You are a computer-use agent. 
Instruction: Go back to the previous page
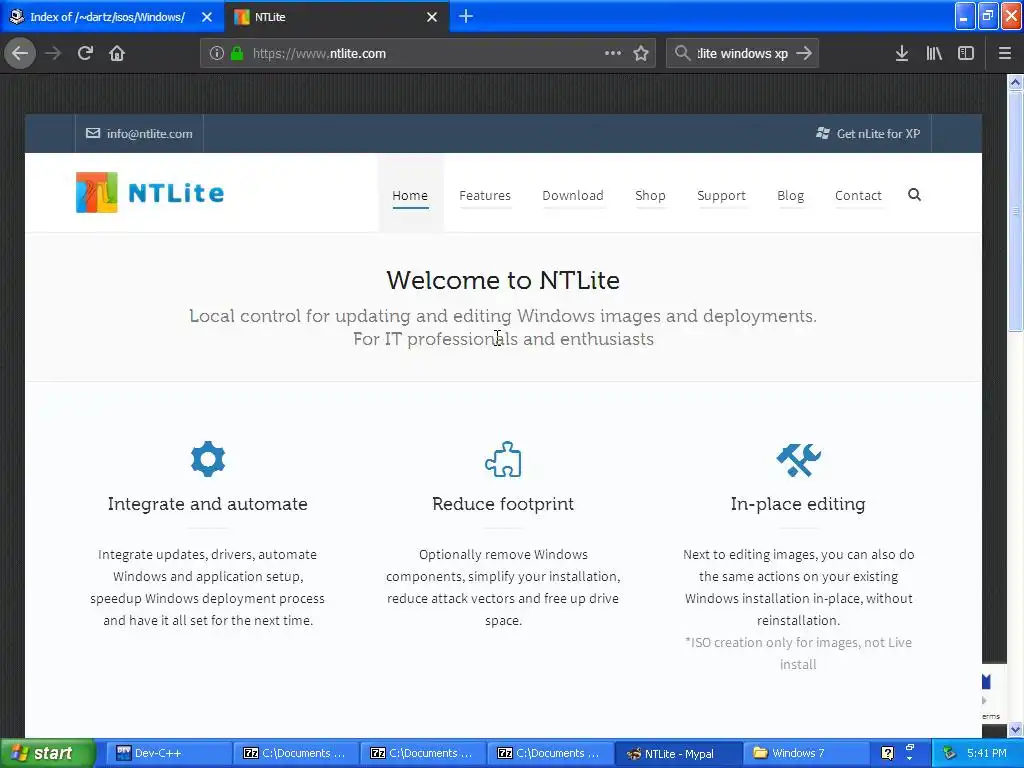(x=20, y=53)
